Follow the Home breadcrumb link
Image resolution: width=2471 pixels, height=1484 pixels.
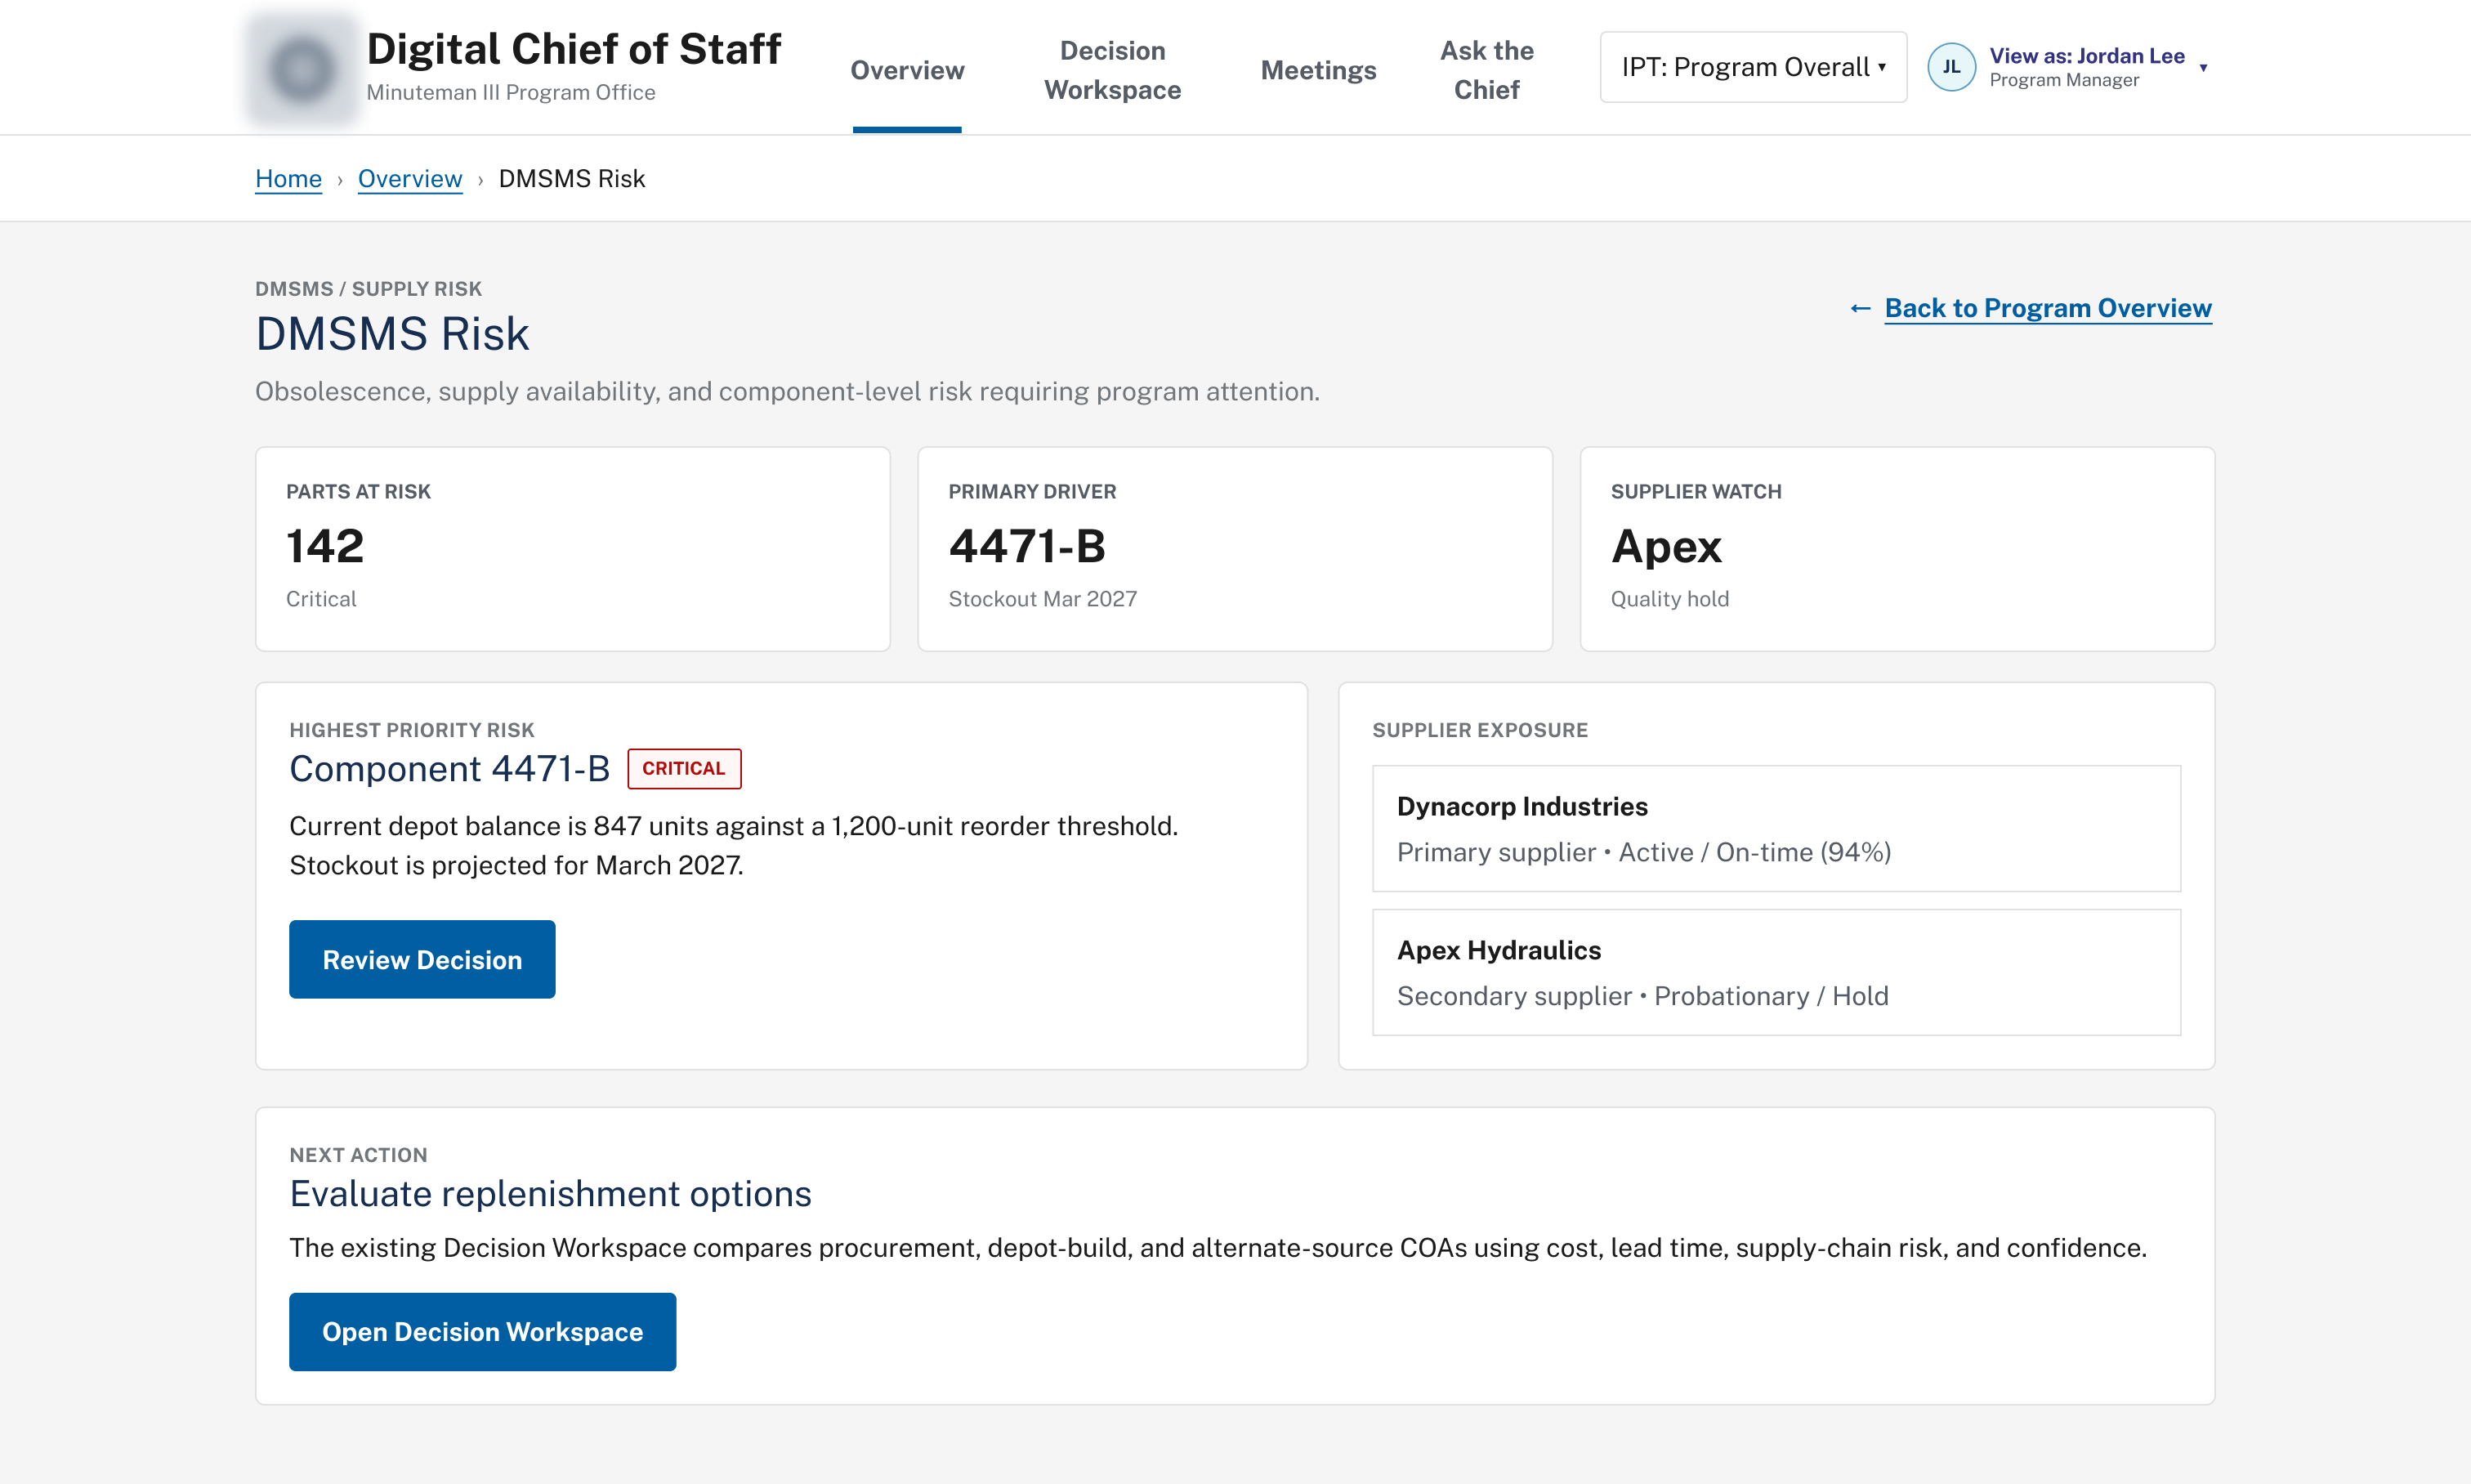[x=288, y=179]
